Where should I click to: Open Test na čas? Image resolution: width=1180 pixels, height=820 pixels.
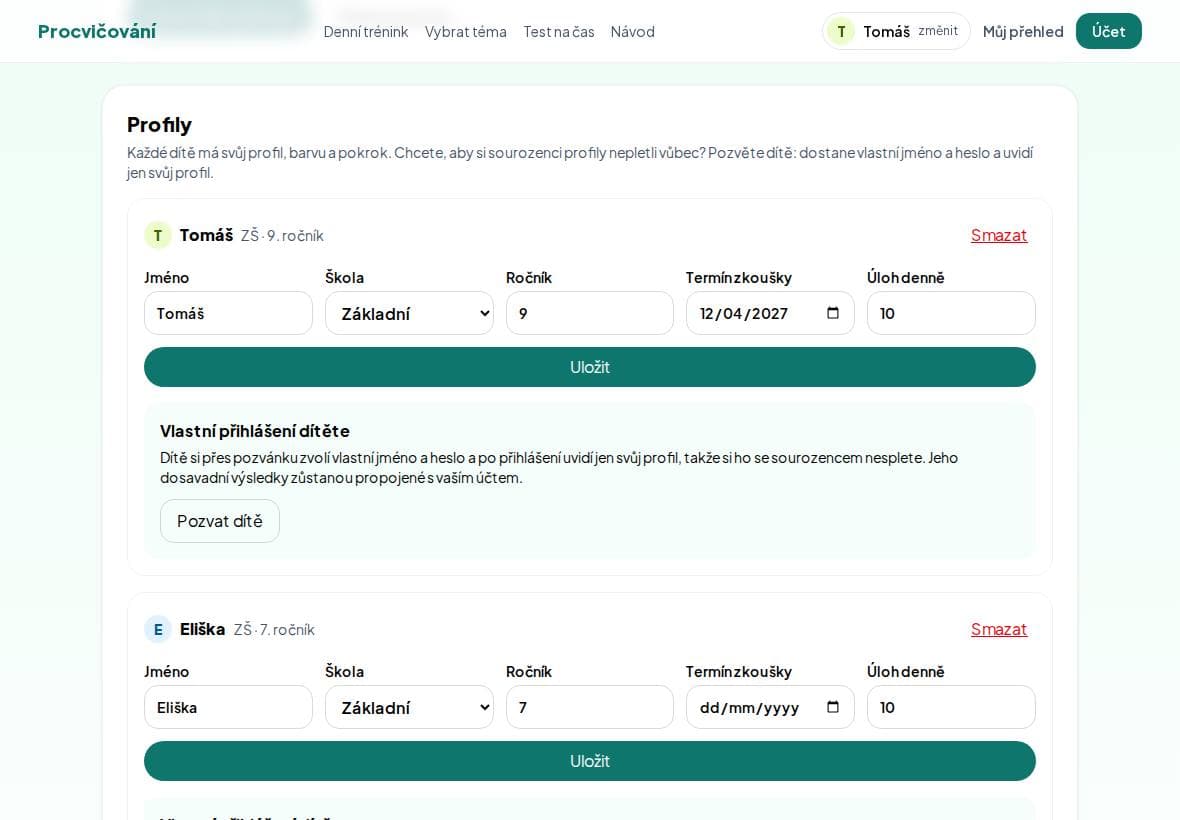(x=559, y=32)
